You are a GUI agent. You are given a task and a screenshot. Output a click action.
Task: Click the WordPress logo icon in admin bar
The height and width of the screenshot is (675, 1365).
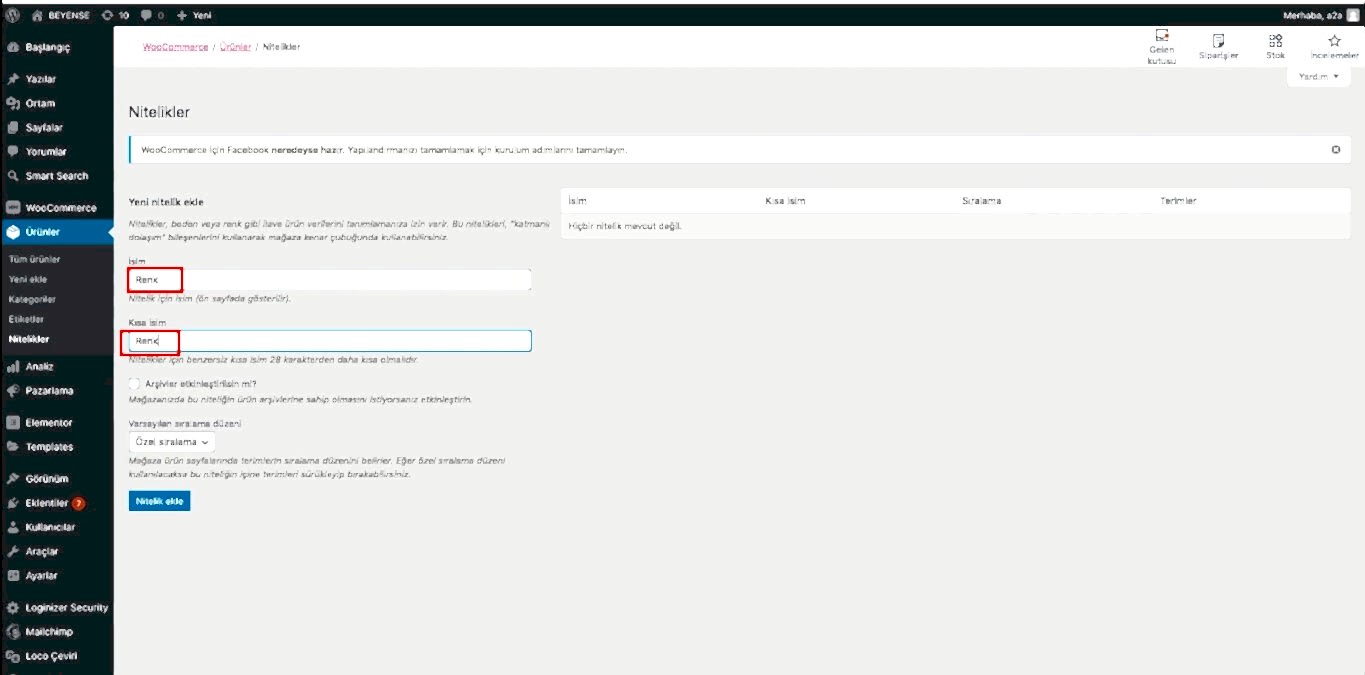tap(12, 15)
